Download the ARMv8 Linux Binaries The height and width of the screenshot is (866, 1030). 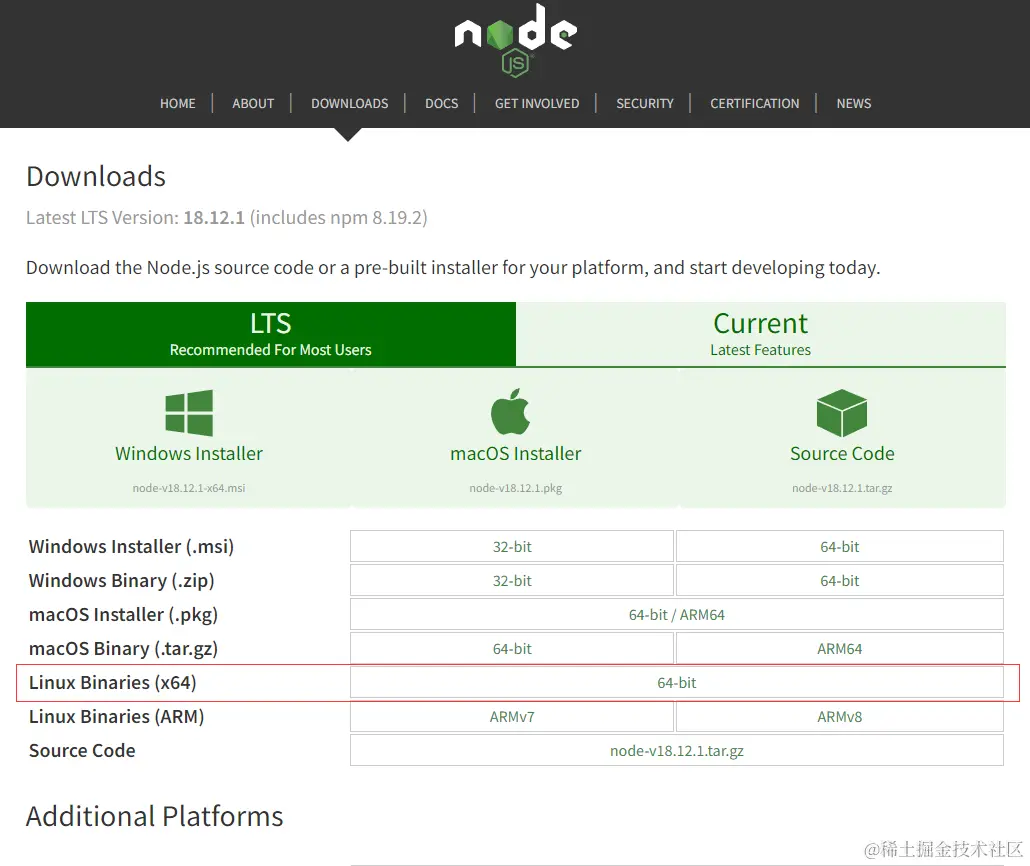840,716
